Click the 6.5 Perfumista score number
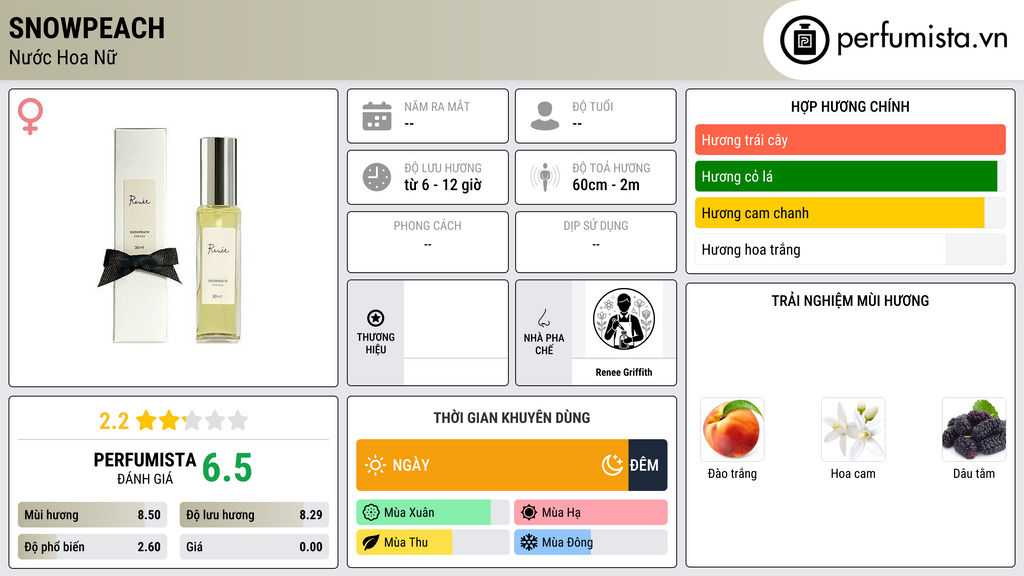 (x=227, y=468)
